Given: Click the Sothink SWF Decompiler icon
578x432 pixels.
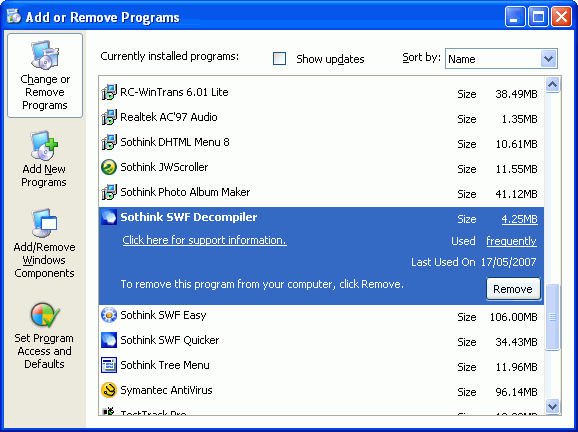Looking at the screenshot, I should pyautogui.click(x=109, y=217).
